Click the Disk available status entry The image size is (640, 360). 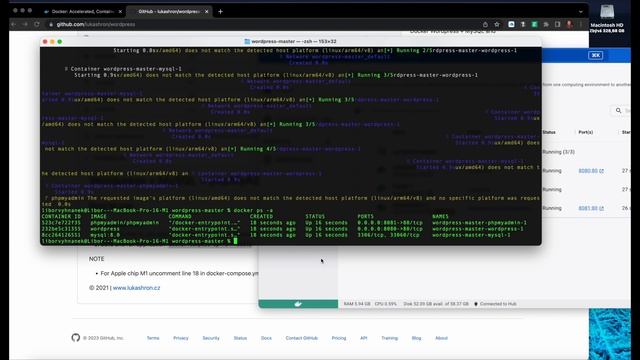click(x=436, y=304)
